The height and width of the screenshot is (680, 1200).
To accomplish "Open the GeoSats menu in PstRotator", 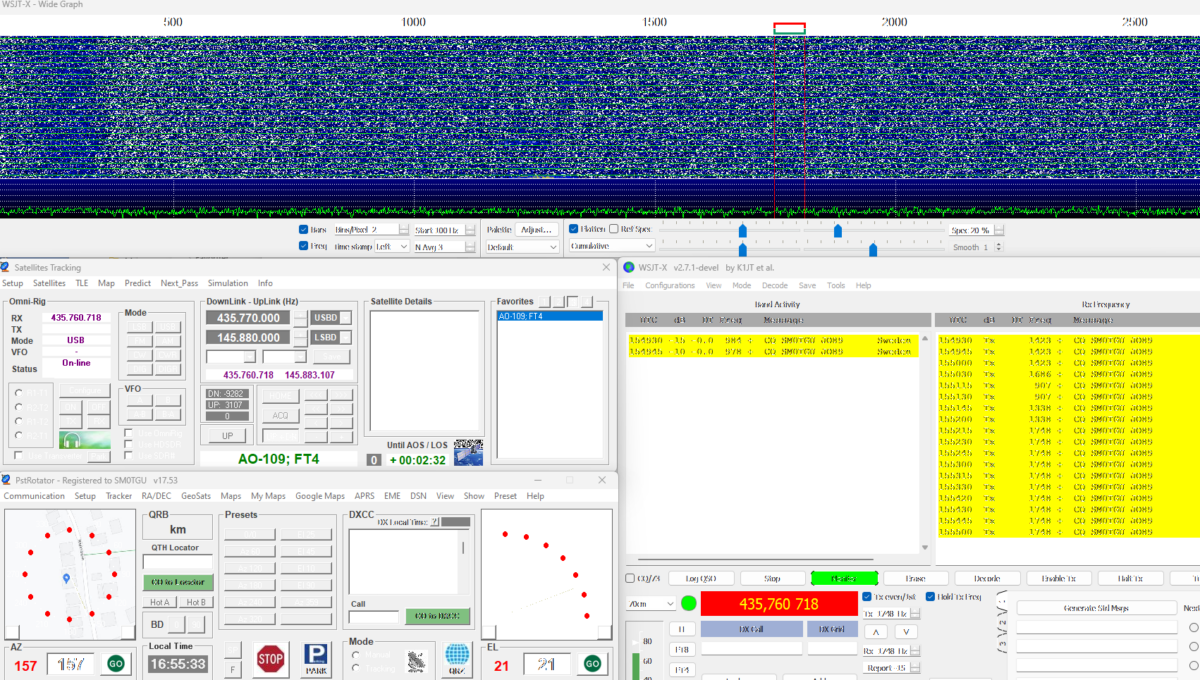I will pos(196,496).
